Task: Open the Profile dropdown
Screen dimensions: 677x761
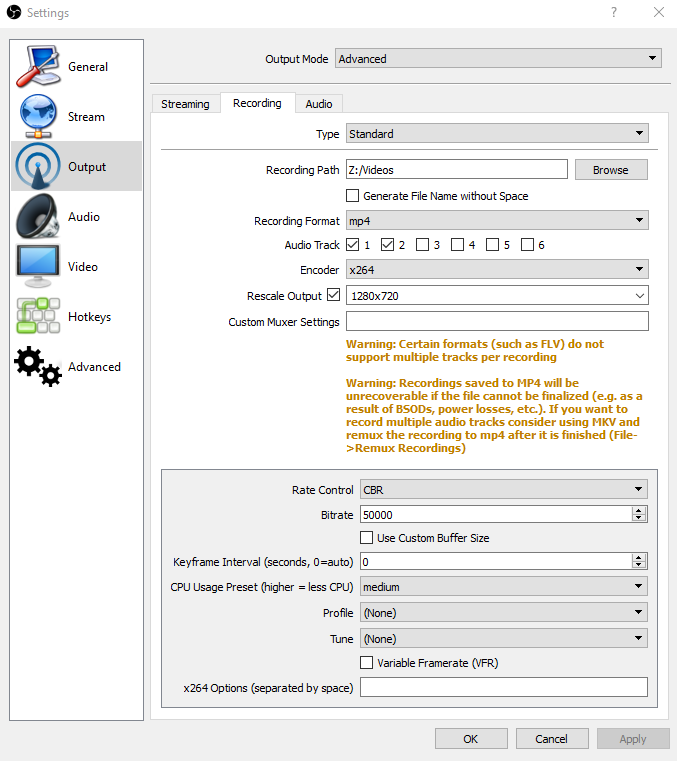Action: click(504, 613)
